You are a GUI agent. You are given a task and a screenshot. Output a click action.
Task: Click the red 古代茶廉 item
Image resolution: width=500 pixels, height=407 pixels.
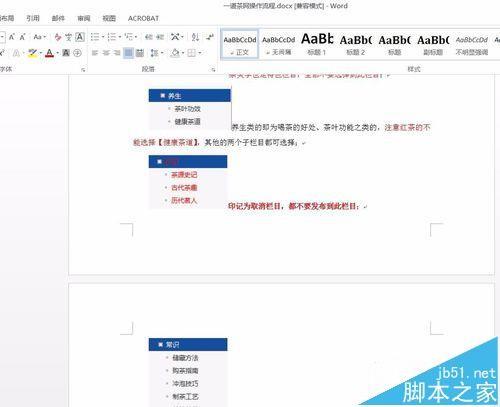(x=184, y=188)
